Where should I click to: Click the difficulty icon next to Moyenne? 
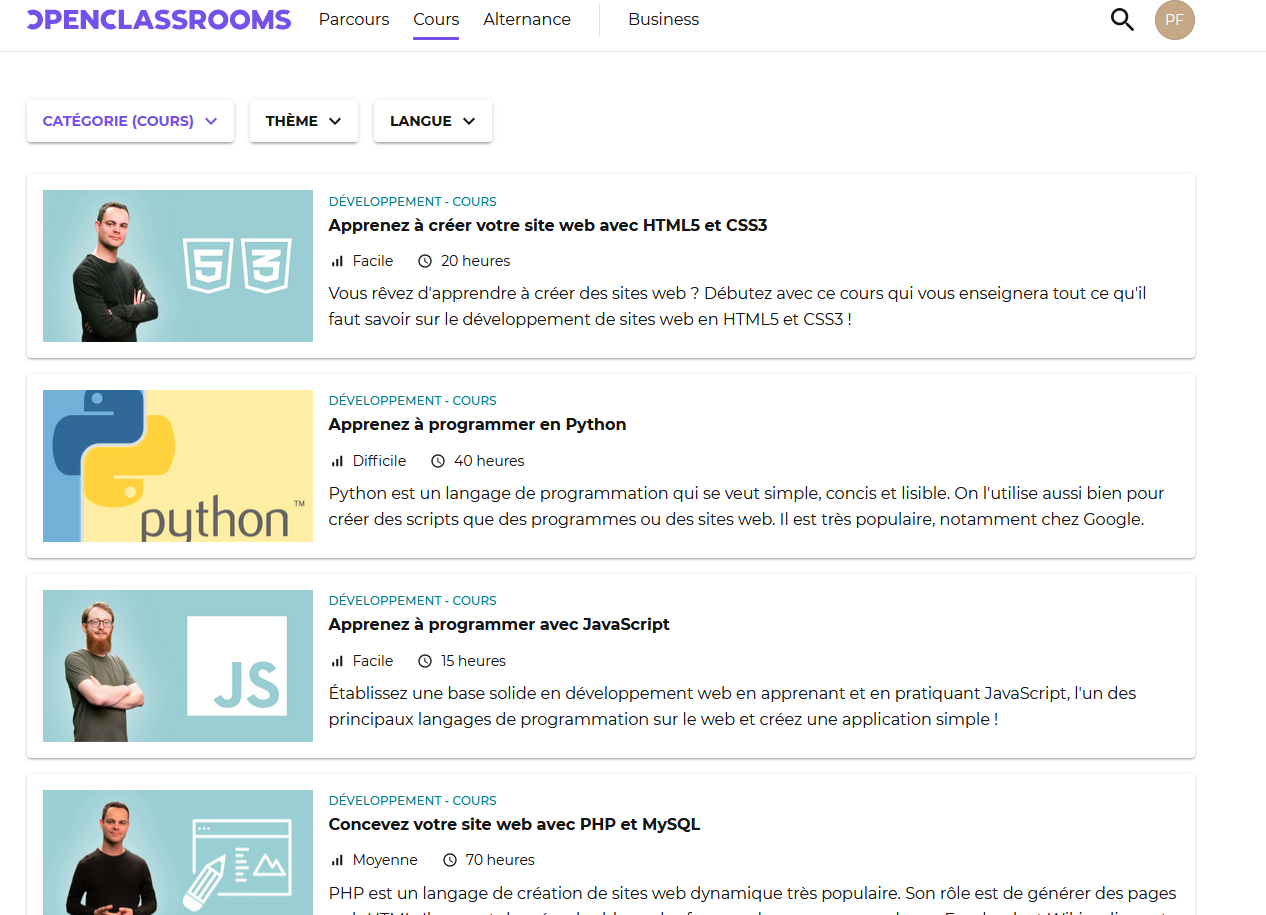335,859
